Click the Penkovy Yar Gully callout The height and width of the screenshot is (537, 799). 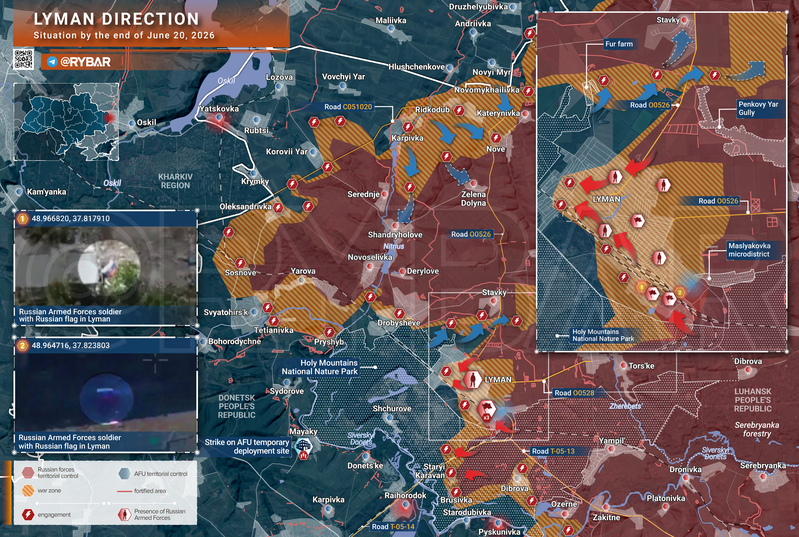[758, 109]
